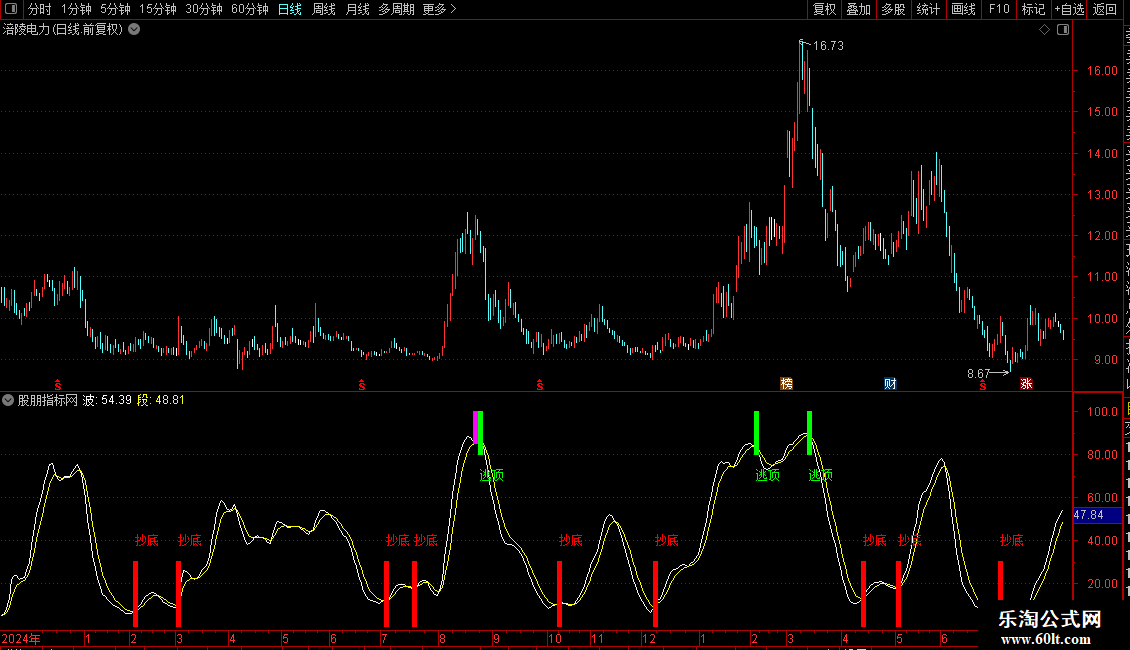1130x650 pixels.
Task: Click the 财 financial report marker
Action: tap(890, 384)
